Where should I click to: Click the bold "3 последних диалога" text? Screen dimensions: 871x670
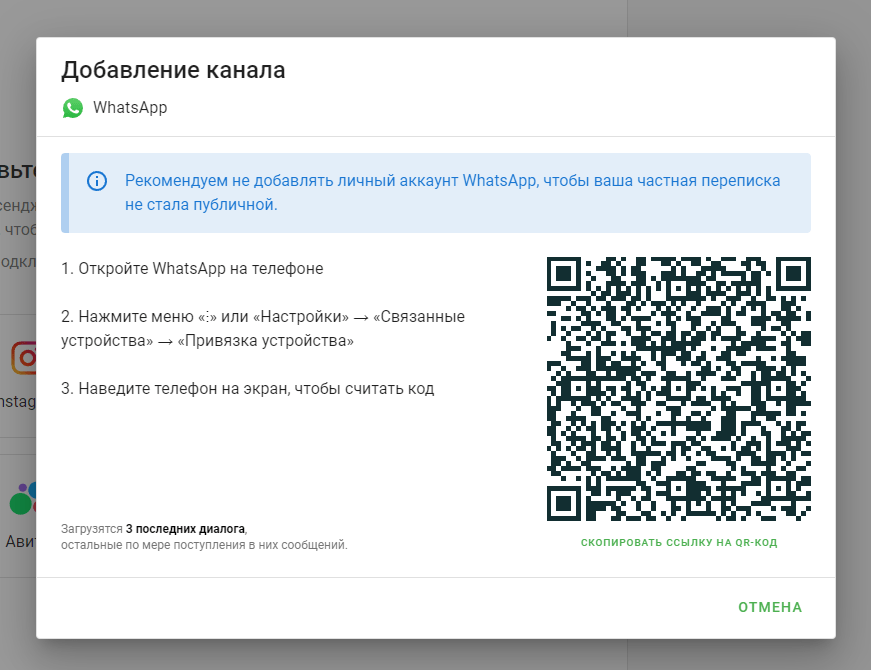(186, 529)
